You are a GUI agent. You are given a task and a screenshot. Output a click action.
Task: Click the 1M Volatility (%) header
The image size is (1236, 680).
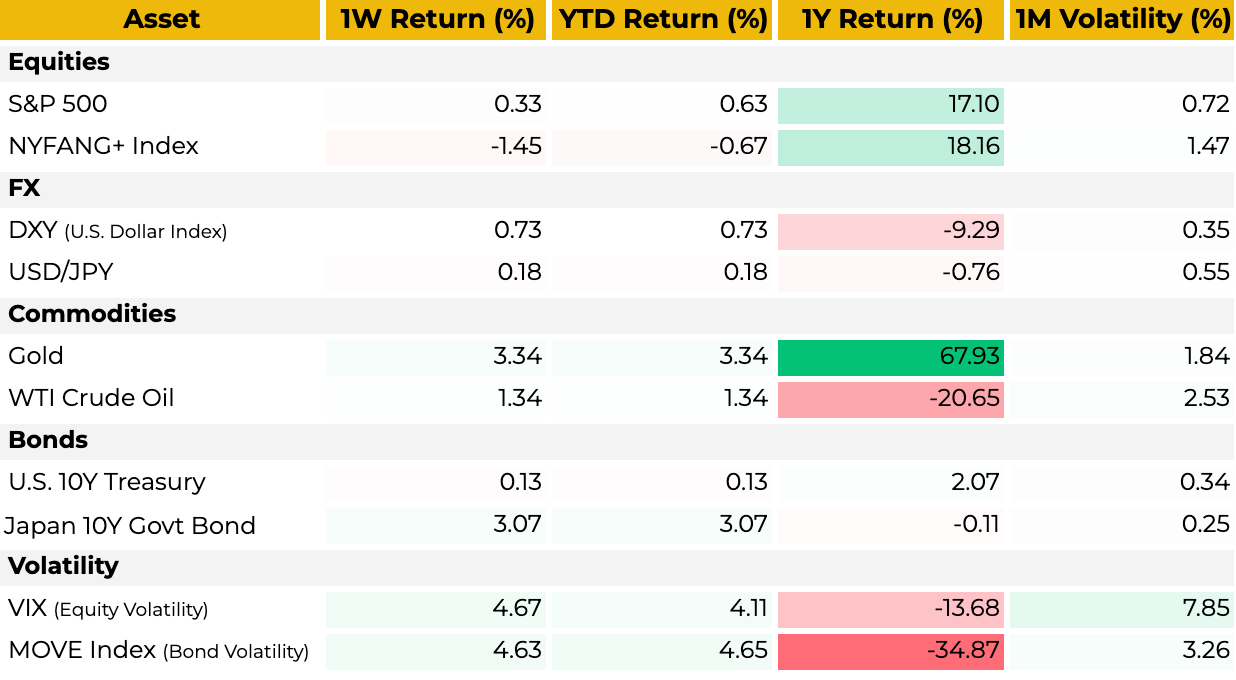click(1121, 19)
